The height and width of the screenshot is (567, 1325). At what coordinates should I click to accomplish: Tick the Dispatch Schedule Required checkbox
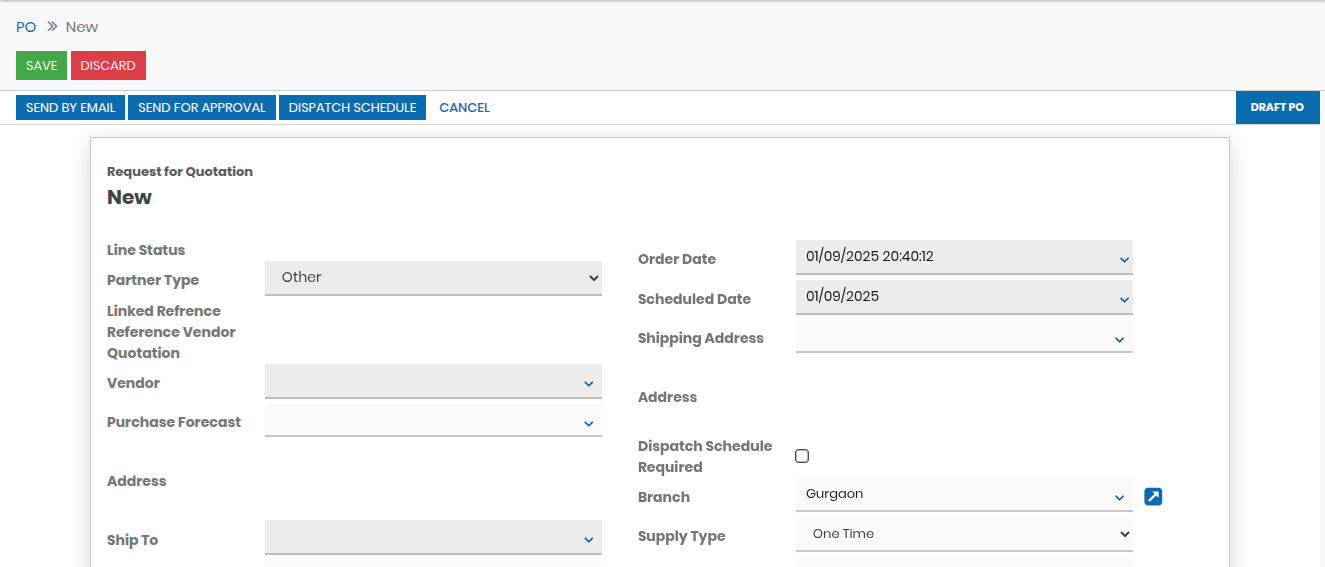(802, 456)
